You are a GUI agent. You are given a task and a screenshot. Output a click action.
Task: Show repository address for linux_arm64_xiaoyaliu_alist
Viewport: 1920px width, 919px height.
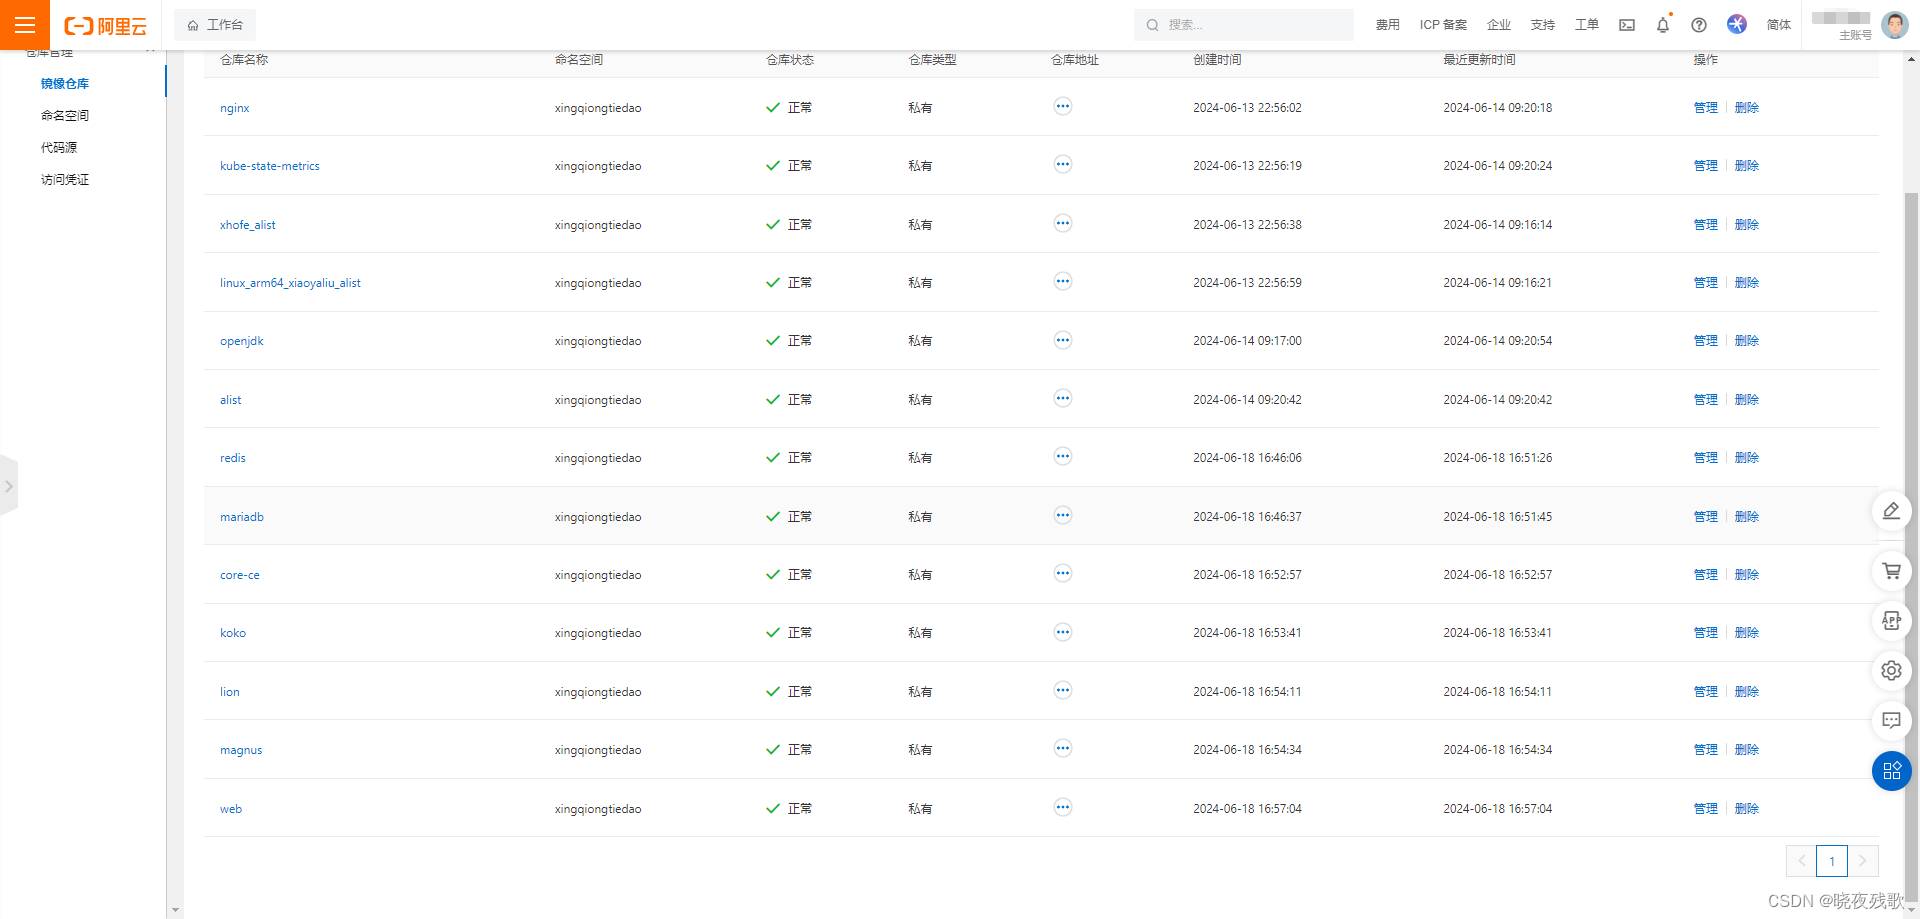tap(1062, 281)
